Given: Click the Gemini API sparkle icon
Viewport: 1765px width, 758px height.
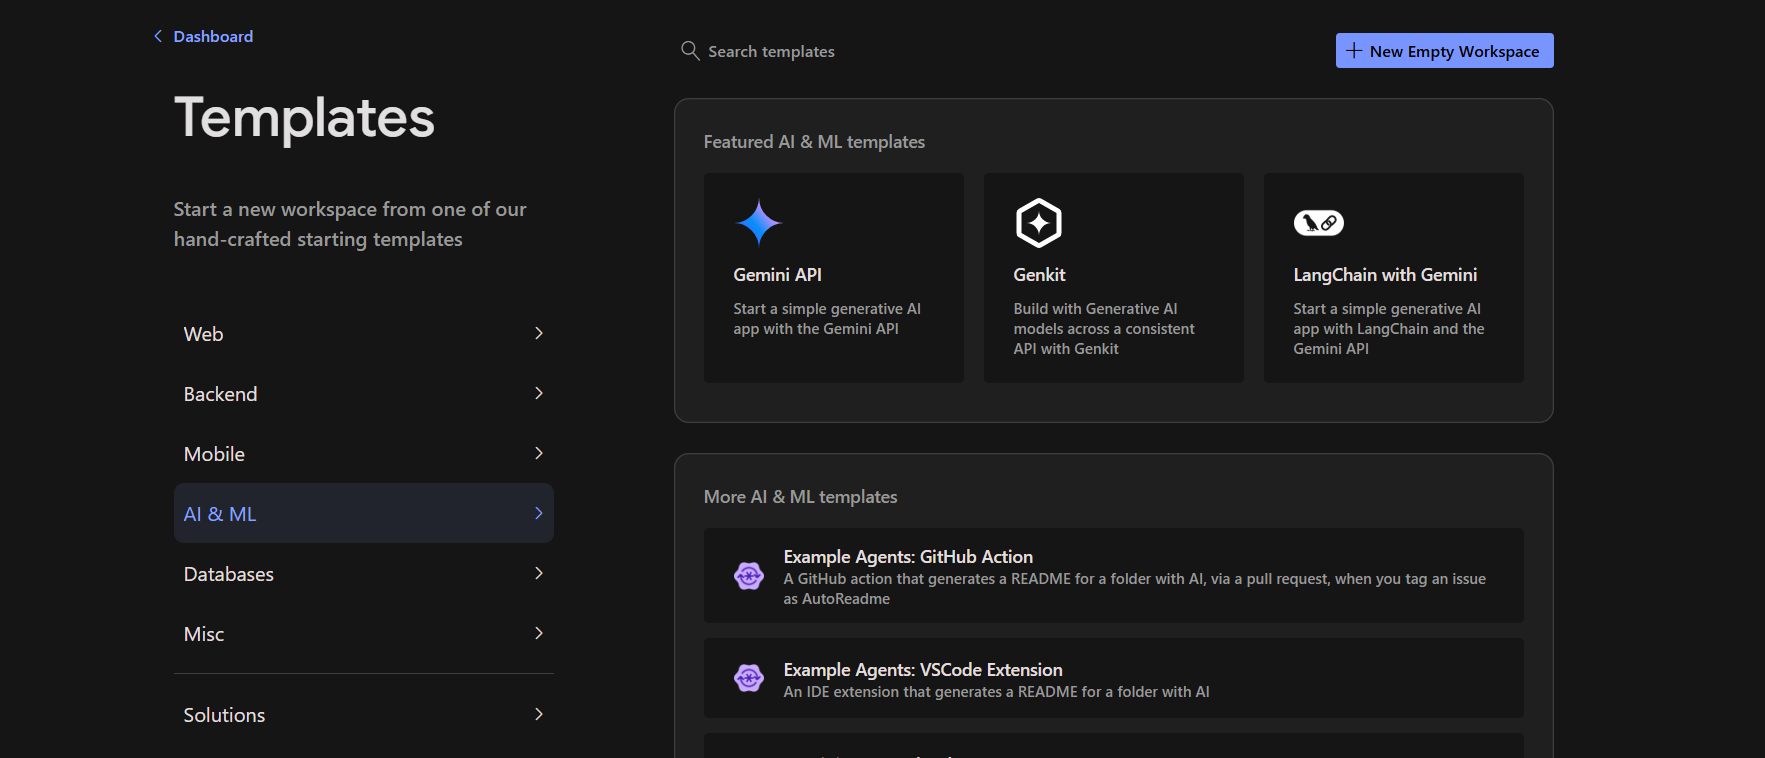Looking at the screenshot, I should (x=759, y=222).
